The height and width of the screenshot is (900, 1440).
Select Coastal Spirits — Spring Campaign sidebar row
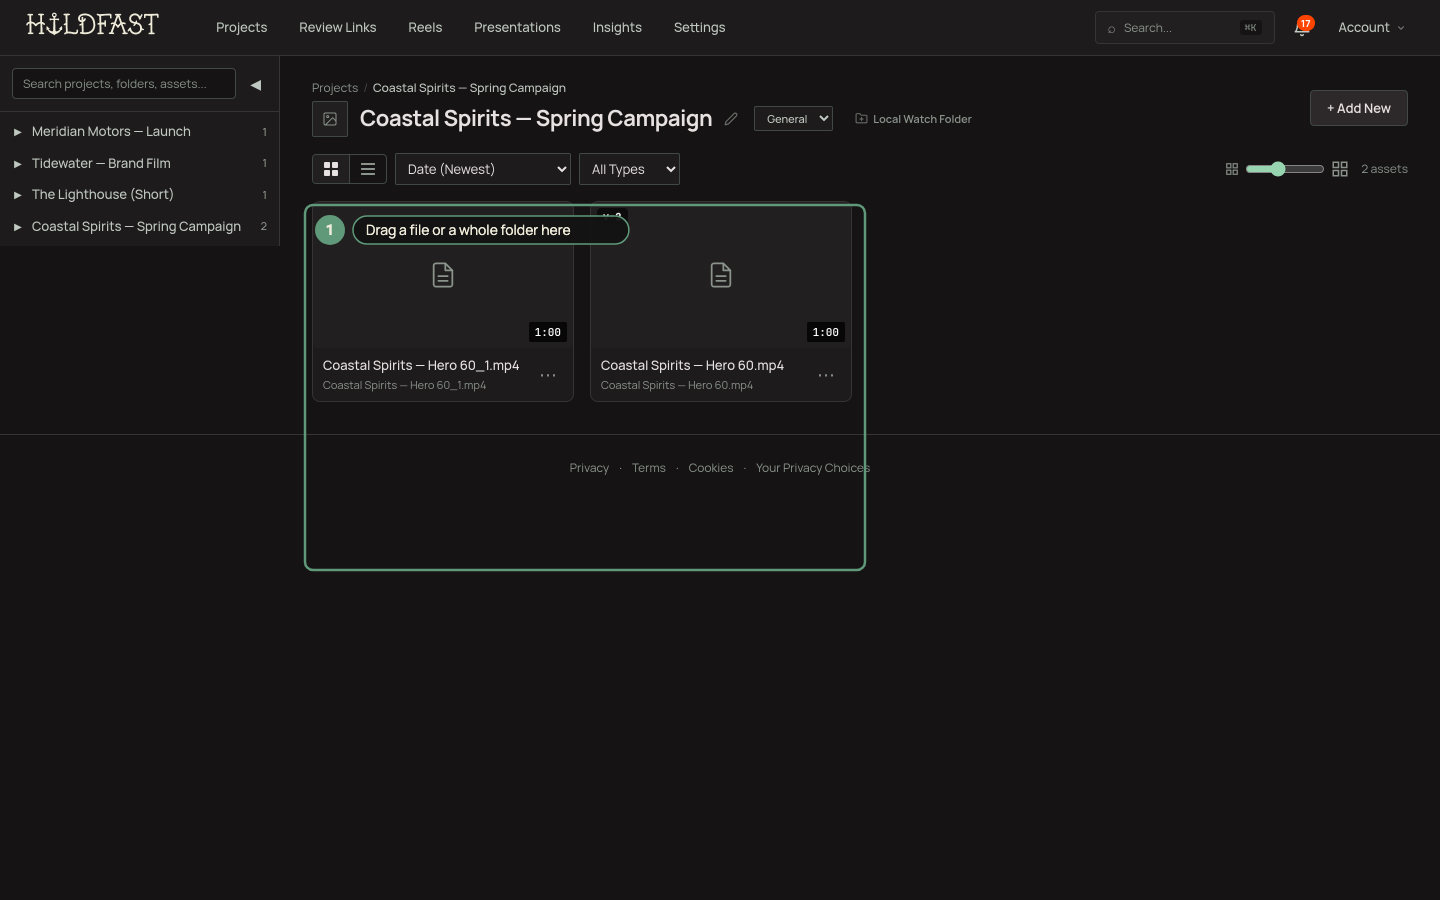coord(139,227)
